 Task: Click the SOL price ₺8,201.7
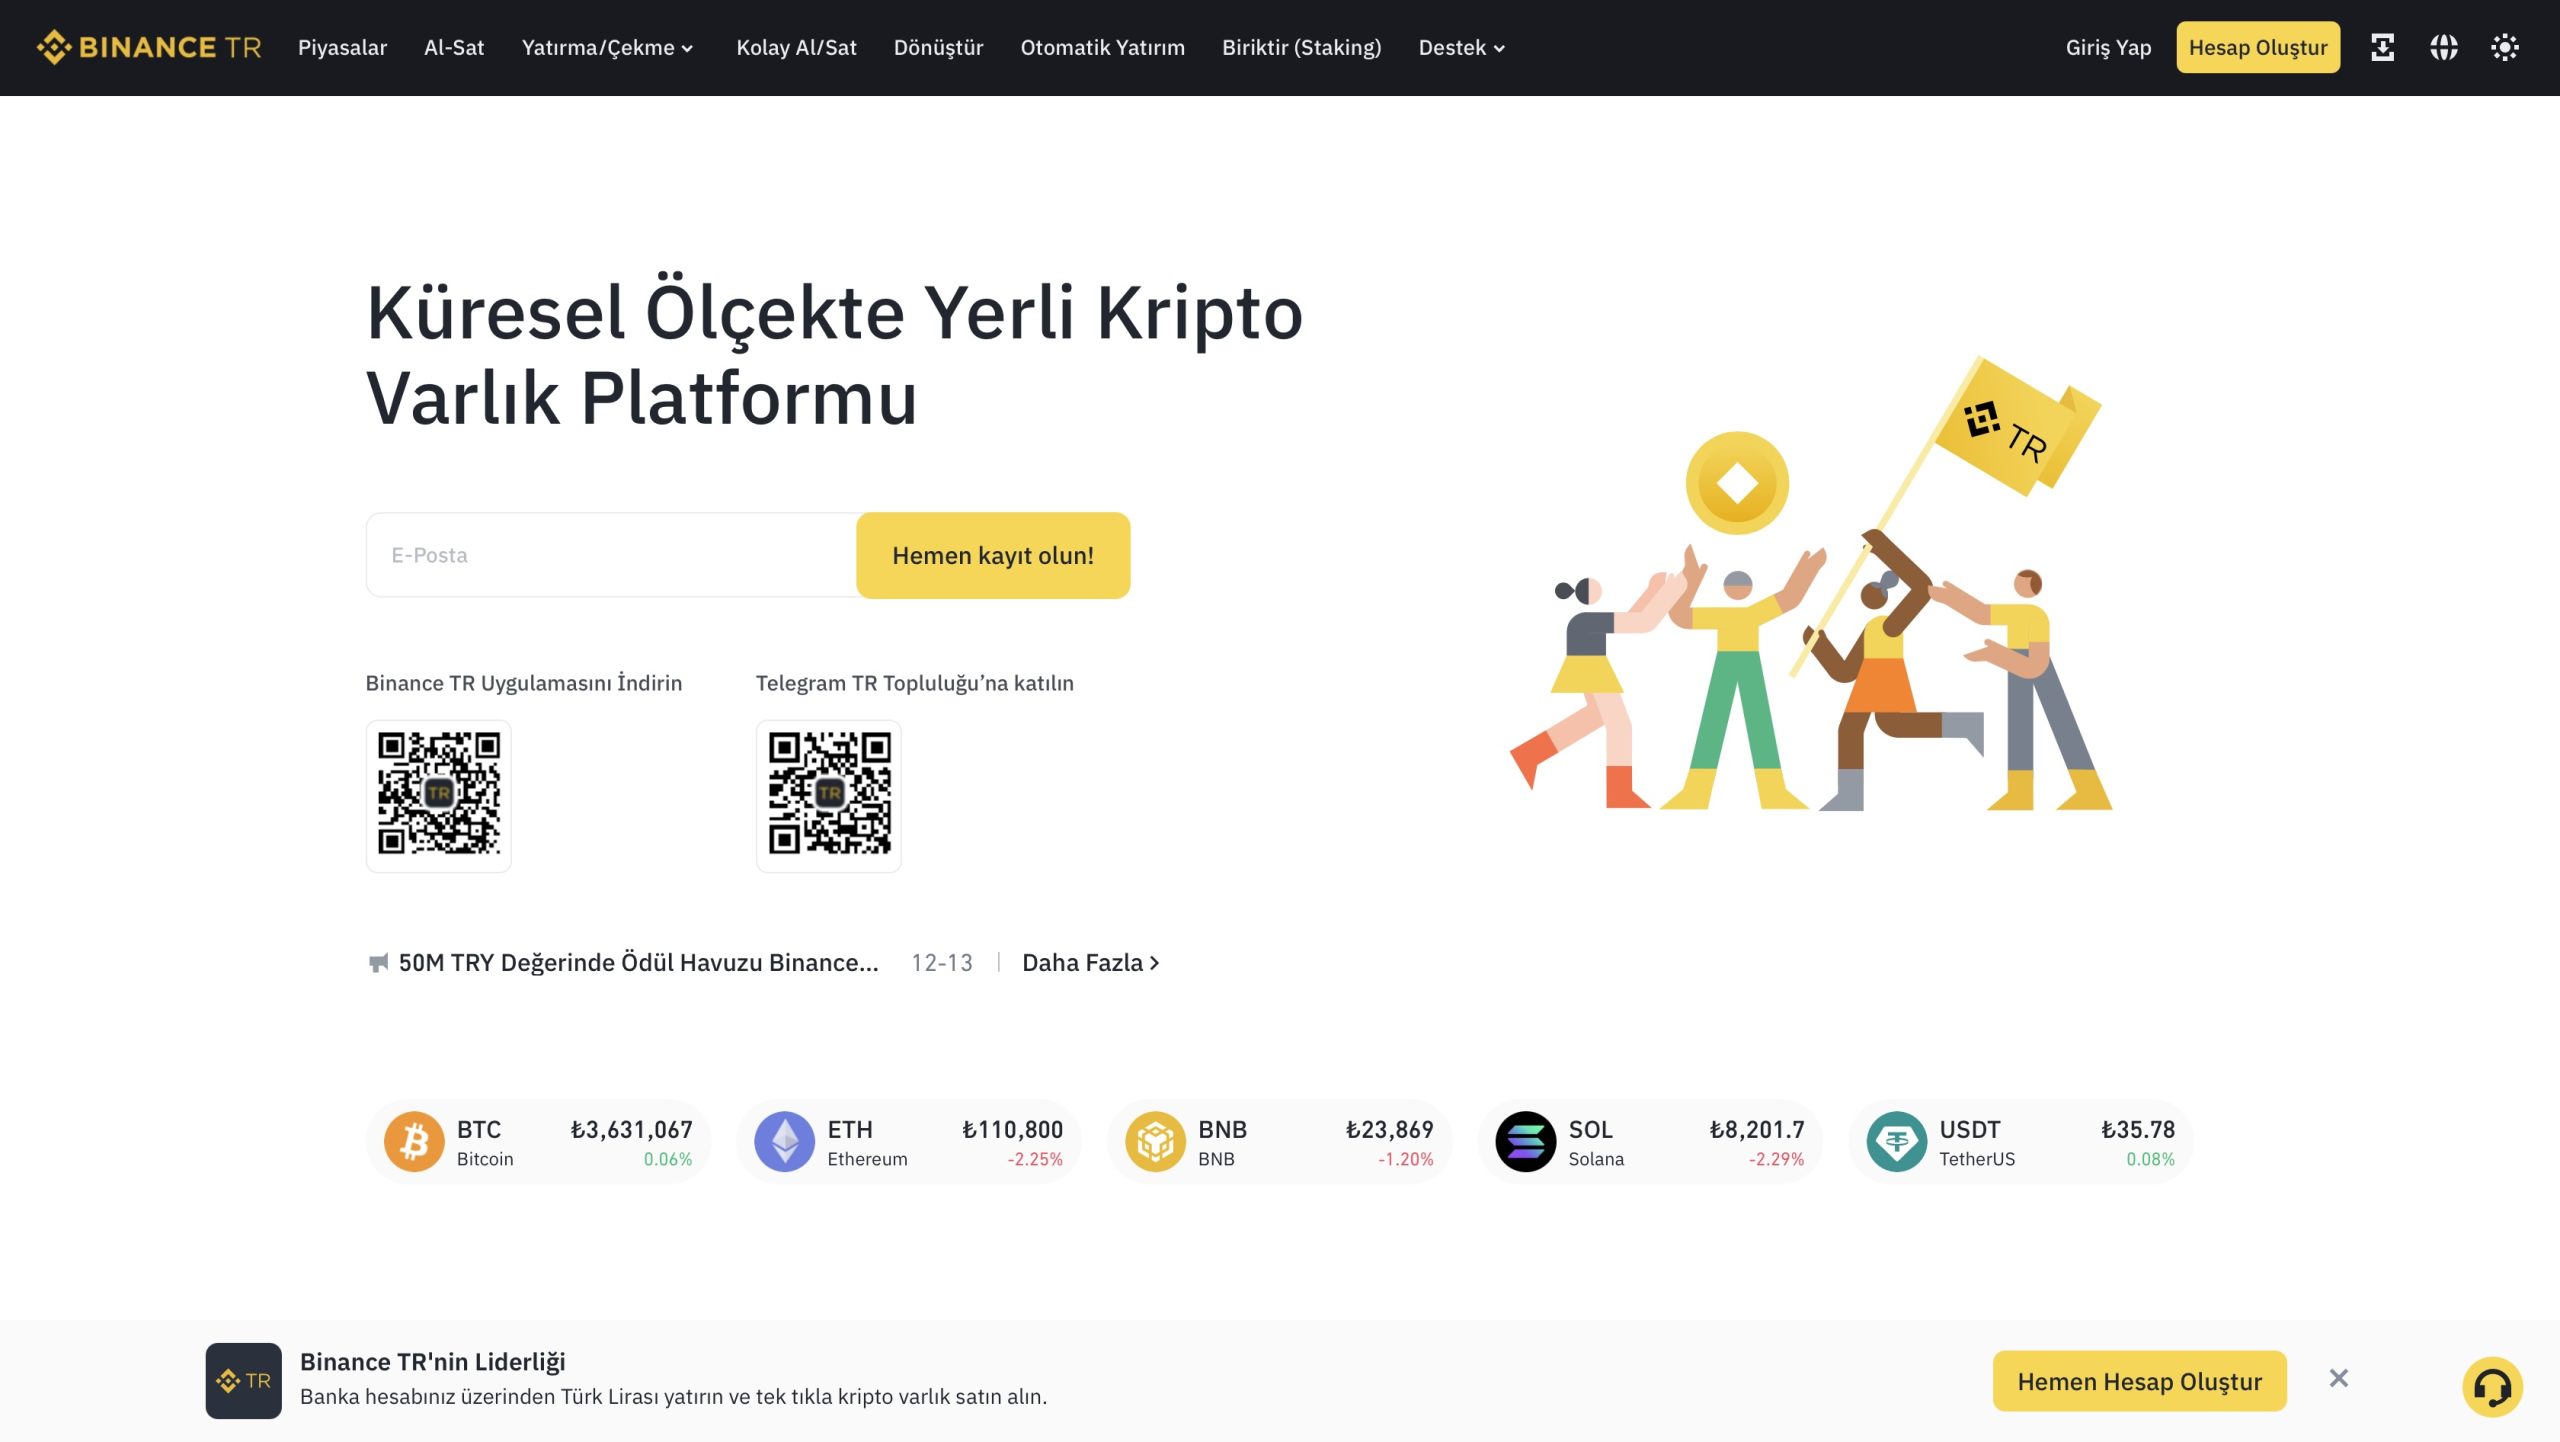pyautogui.click(x=1757, y=1130)
